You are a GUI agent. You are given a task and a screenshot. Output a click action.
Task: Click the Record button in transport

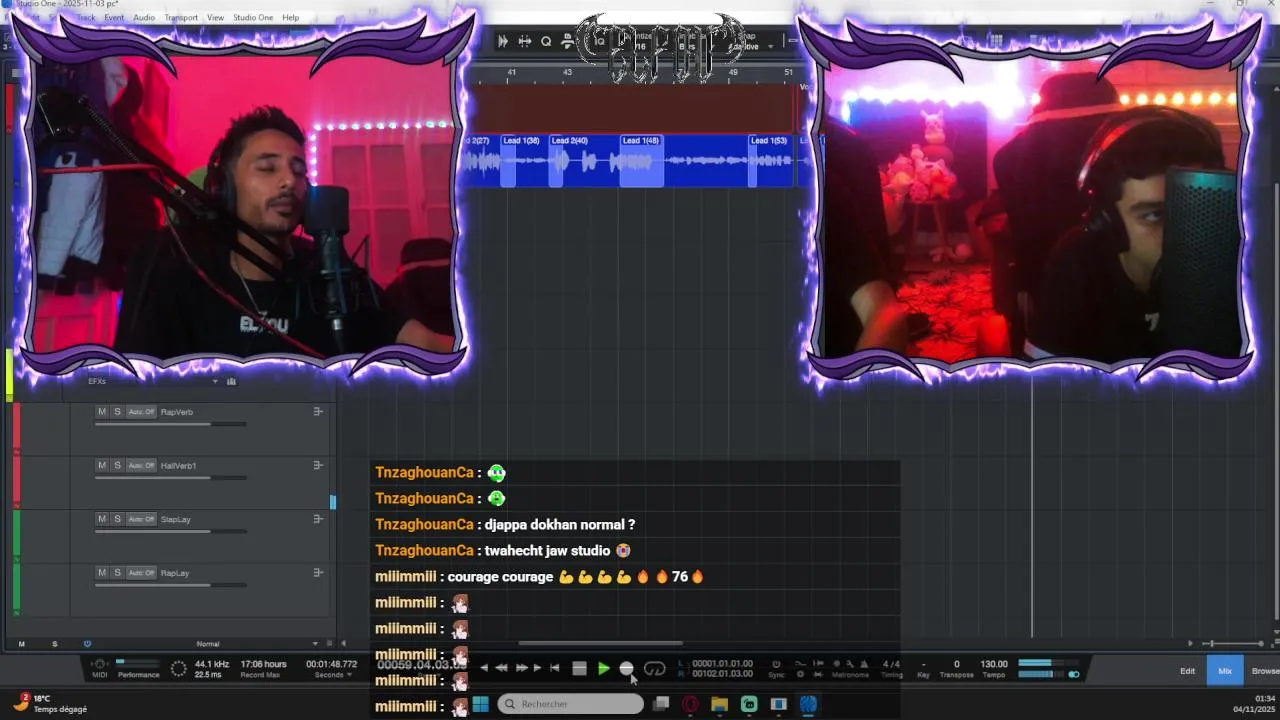(x=627, y=668)
